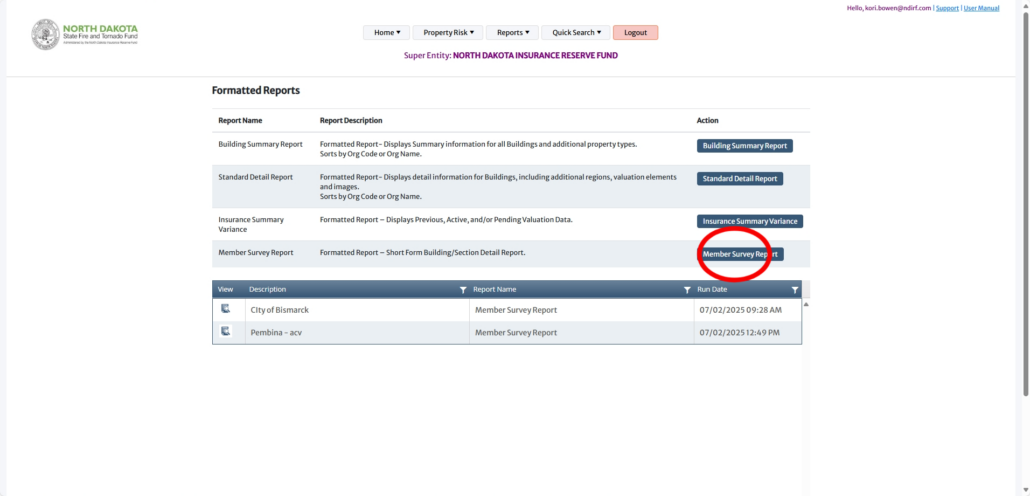Click the North Dakota state seal logo

coord(45,35)
